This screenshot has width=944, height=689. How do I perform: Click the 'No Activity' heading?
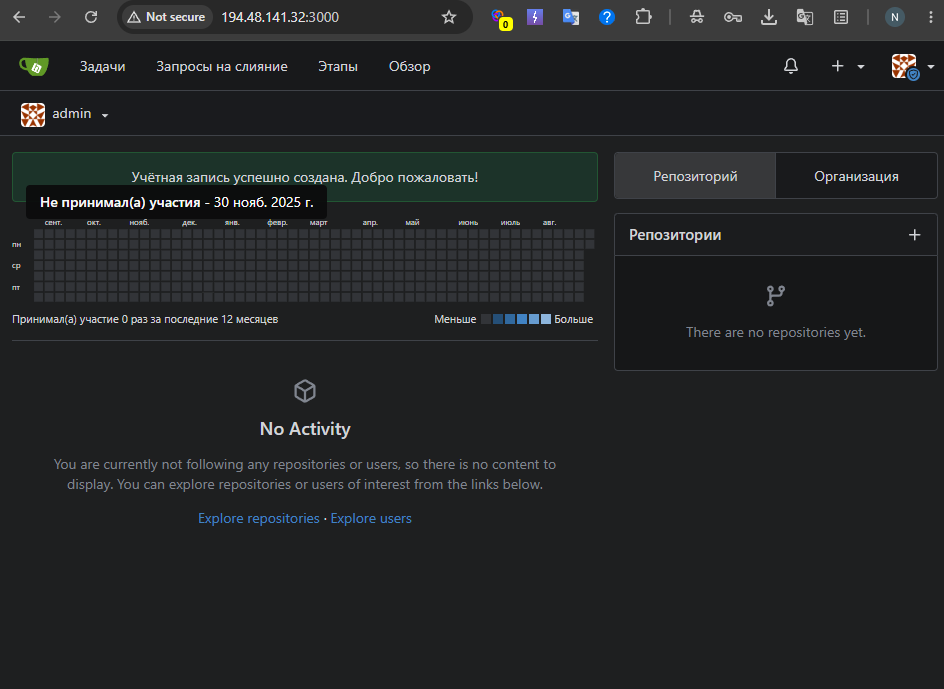tap(305, 429)
